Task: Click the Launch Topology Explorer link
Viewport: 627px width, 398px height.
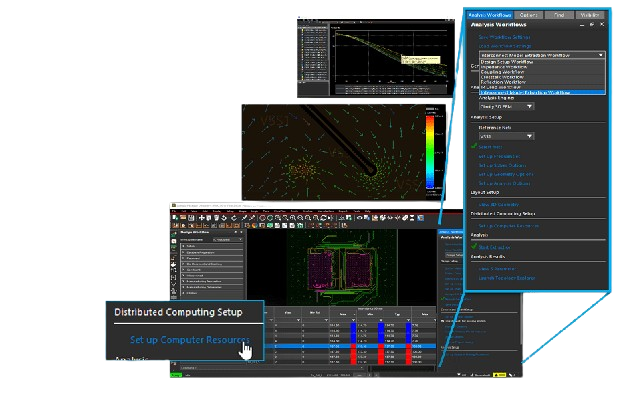Action: (507, 278)
